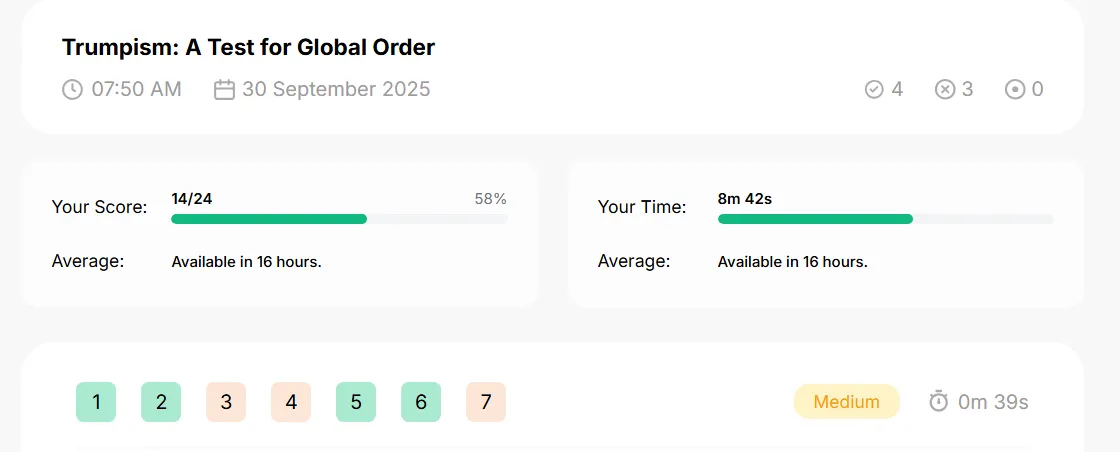Click the Your Time progress bar
The image size is (1120, 452).
(x=886, y=219)
